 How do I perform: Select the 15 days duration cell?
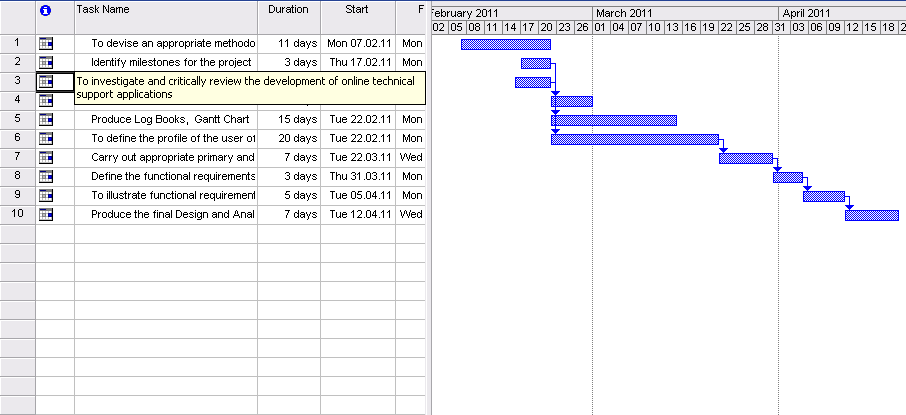(288, 120)
